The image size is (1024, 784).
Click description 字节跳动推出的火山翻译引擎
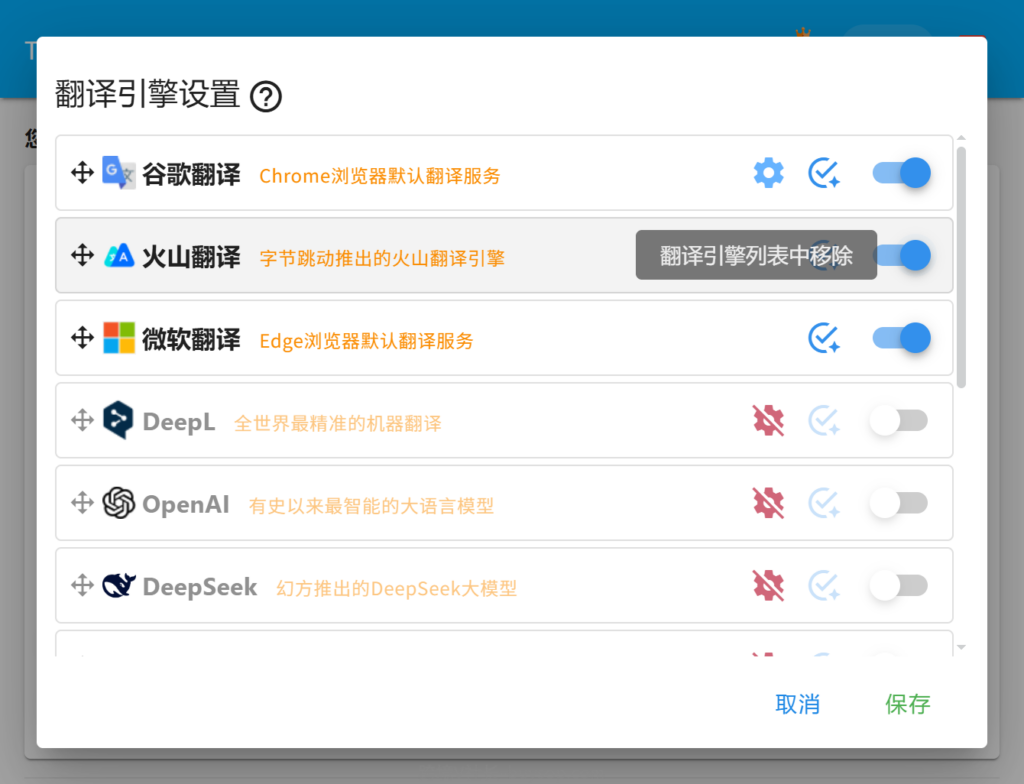point(383,258)
